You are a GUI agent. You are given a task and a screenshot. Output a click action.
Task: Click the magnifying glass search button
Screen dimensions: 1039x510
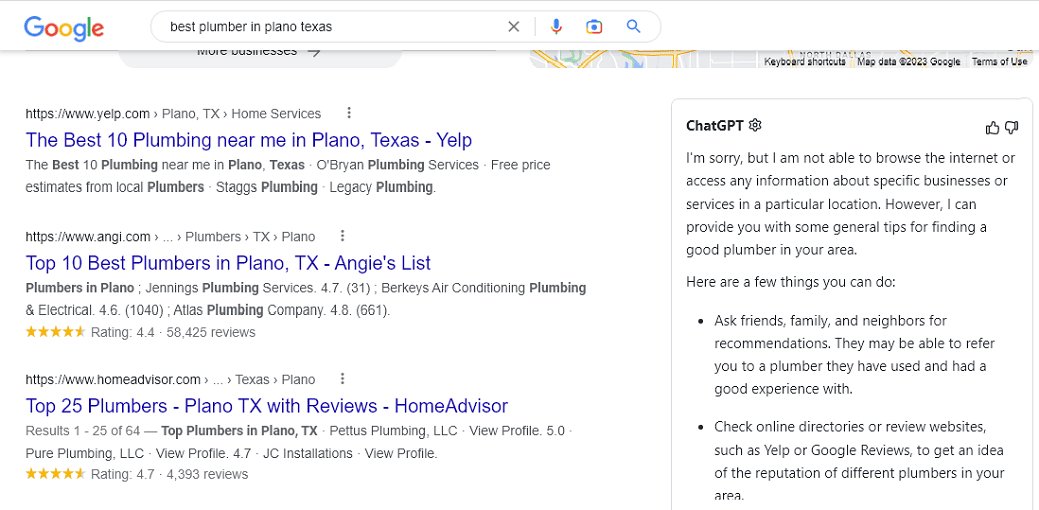tap(633, 26)
